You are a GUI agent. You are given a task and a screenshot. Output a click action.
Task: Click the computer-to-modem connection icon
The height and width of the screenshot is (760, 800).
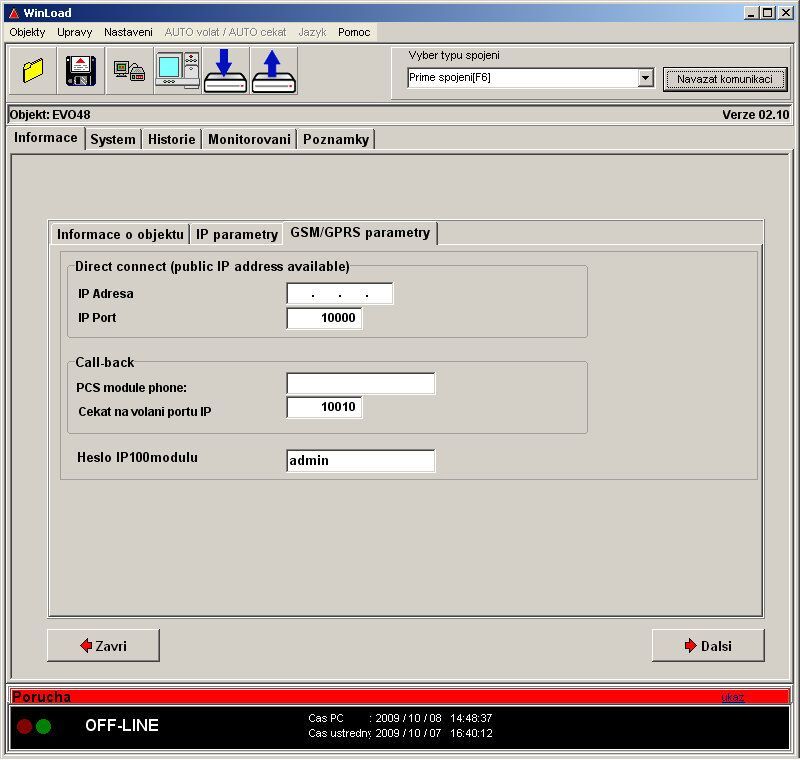129,70
